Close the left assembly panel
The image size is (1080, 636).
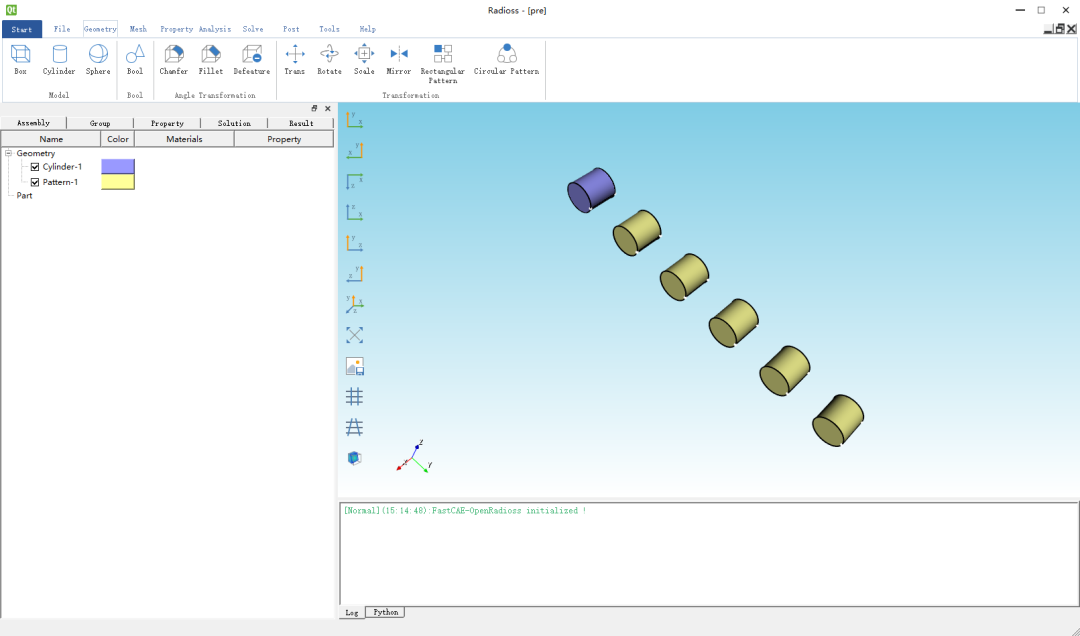(x=328, y=108)
